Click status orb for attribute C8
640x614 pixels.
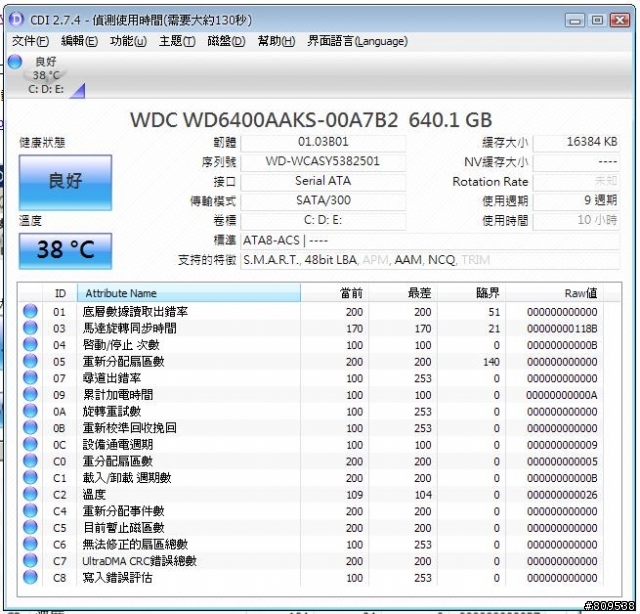(30, 577)
